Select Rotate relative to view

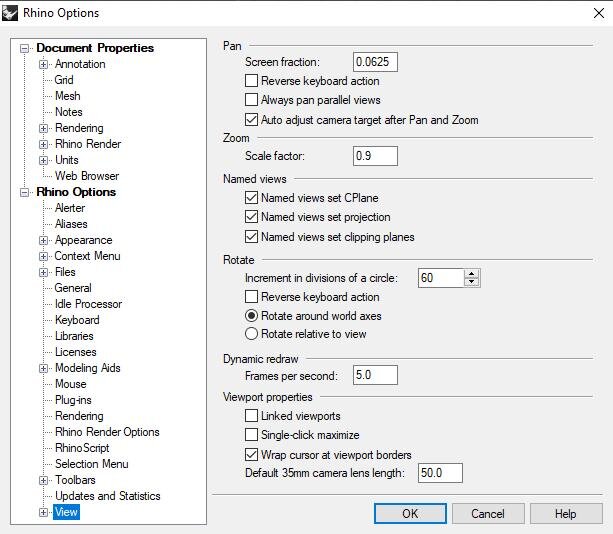click(x=251, y=334)
